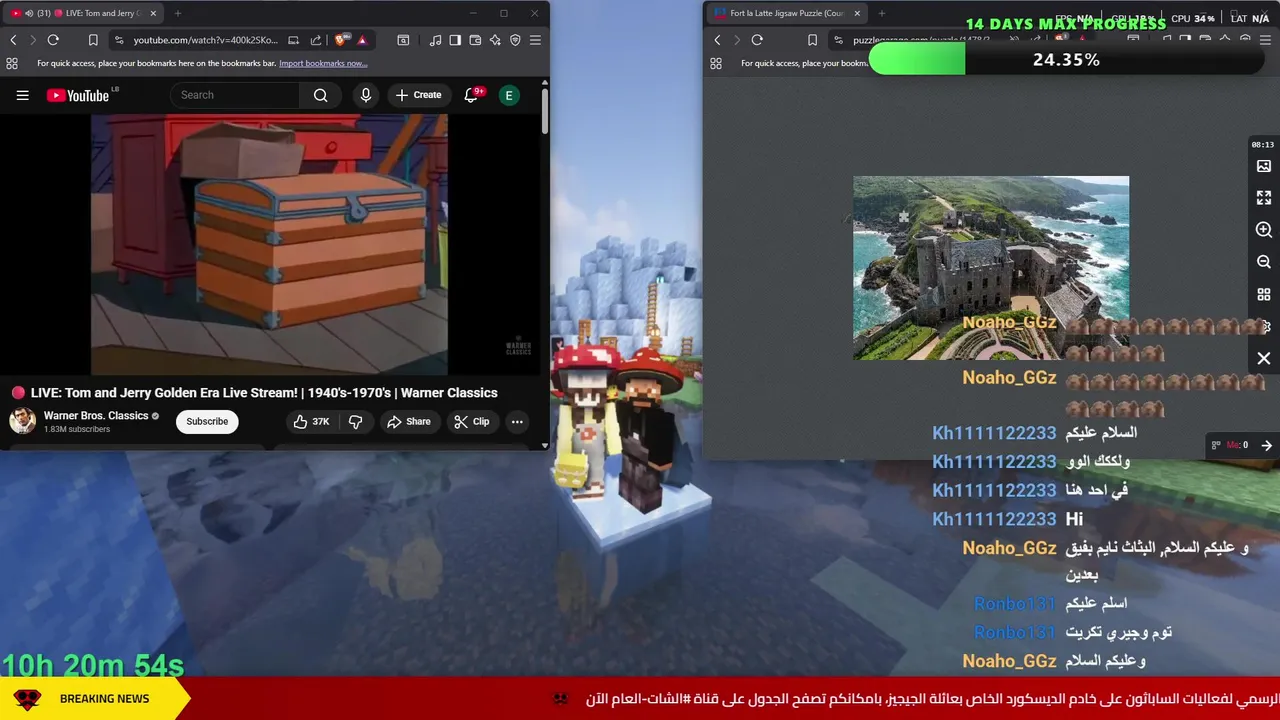Toggle the browser sidebar panel in YouTube window
This screenshot has width=1280, height=720.
pos(455,40)
